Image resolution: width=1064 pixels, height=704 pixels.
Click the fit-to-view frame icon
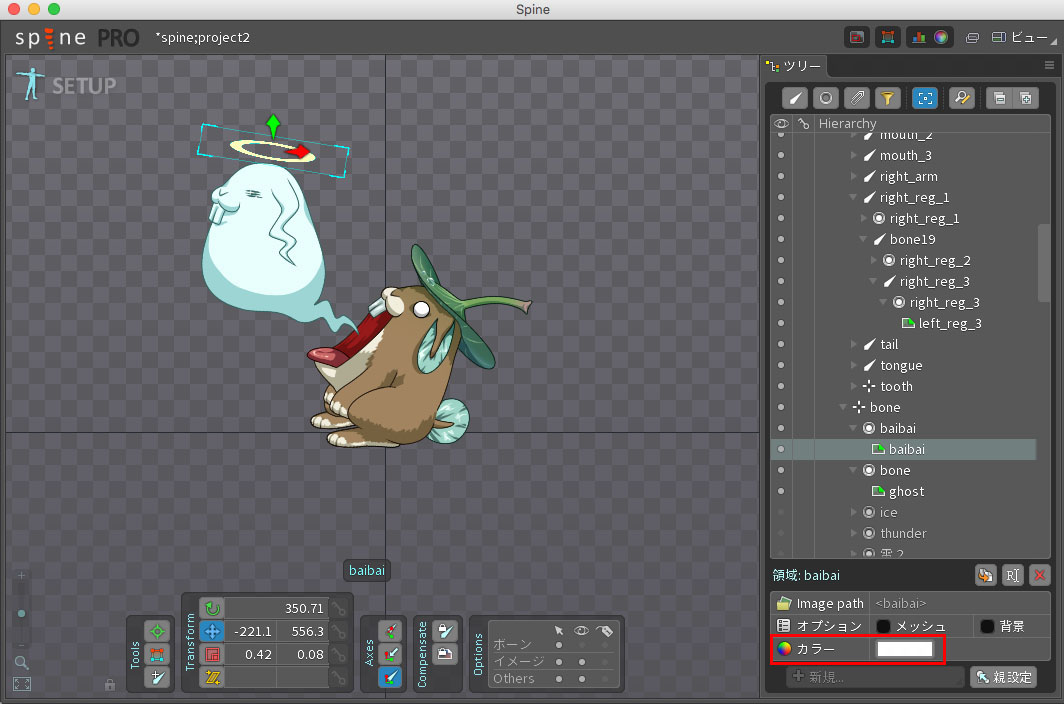coord(22,684)
